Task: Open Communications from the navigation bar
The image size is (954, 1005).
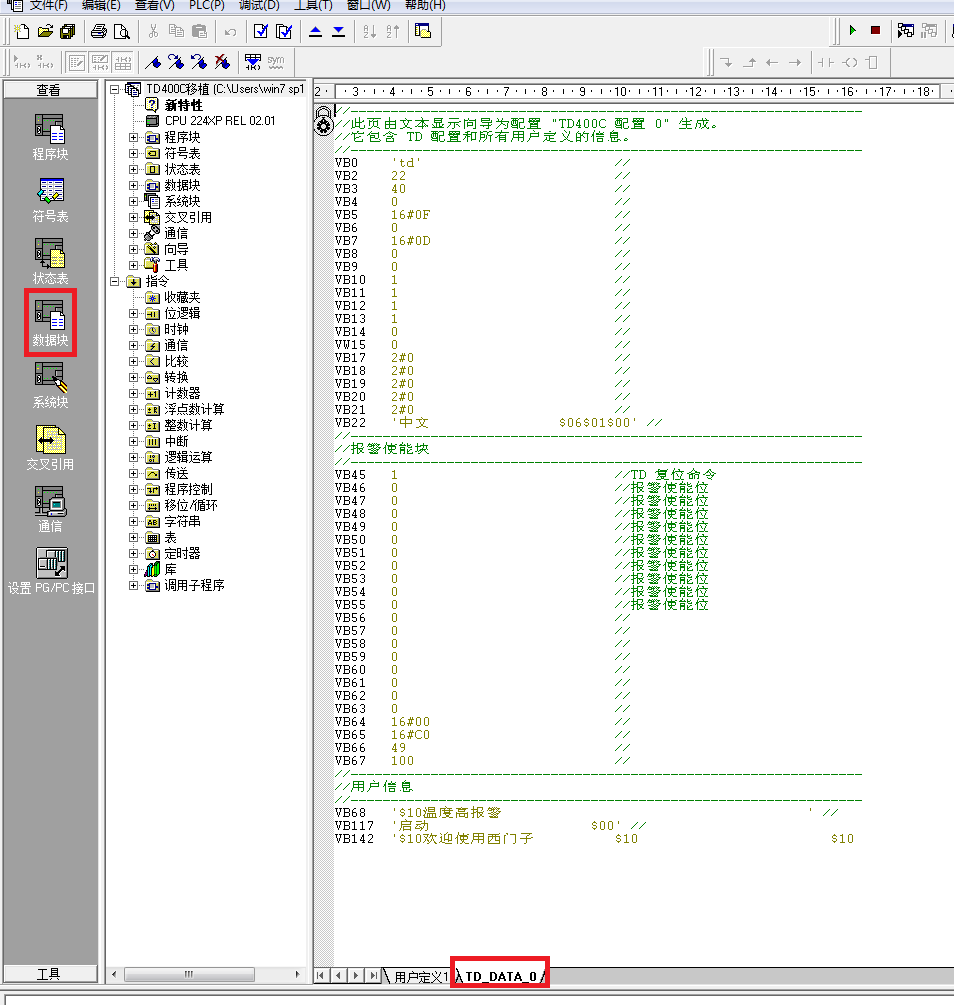Action: click(x=50, y=510)
